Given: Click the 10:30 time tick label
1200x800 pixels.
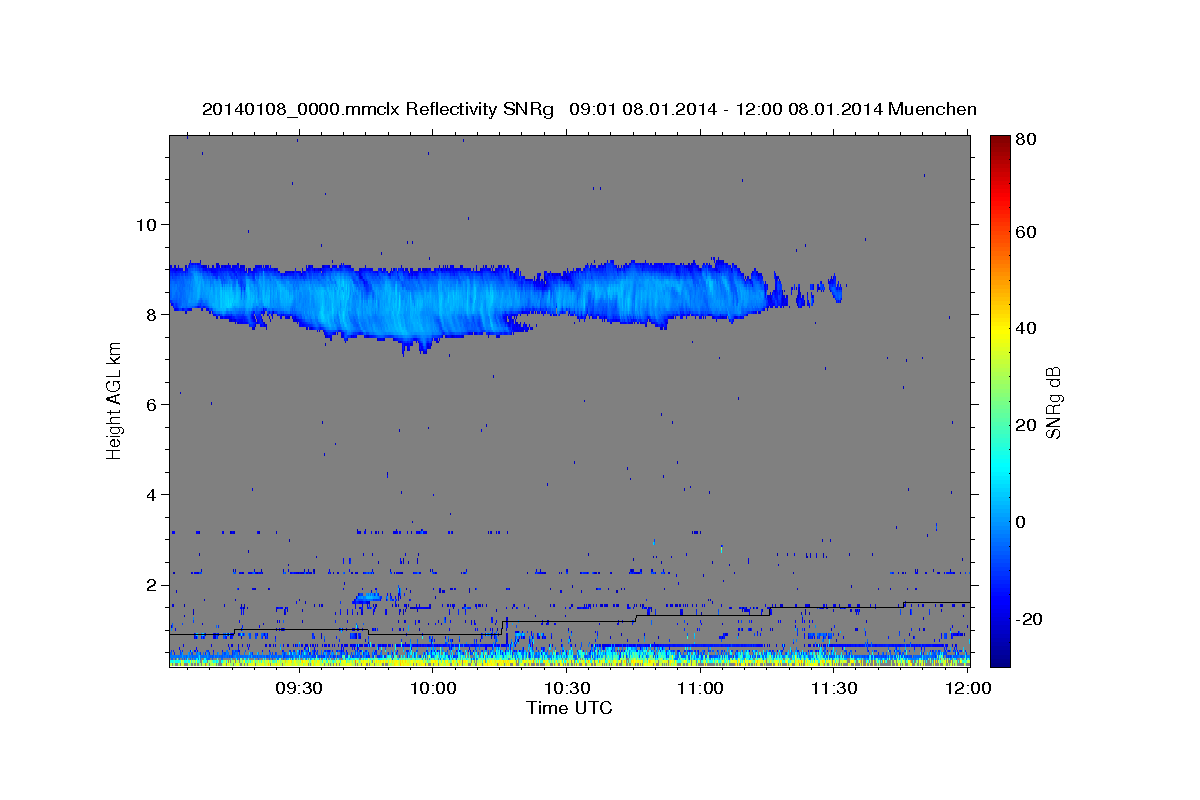Looking at the screenshot, I should point(567,689).
